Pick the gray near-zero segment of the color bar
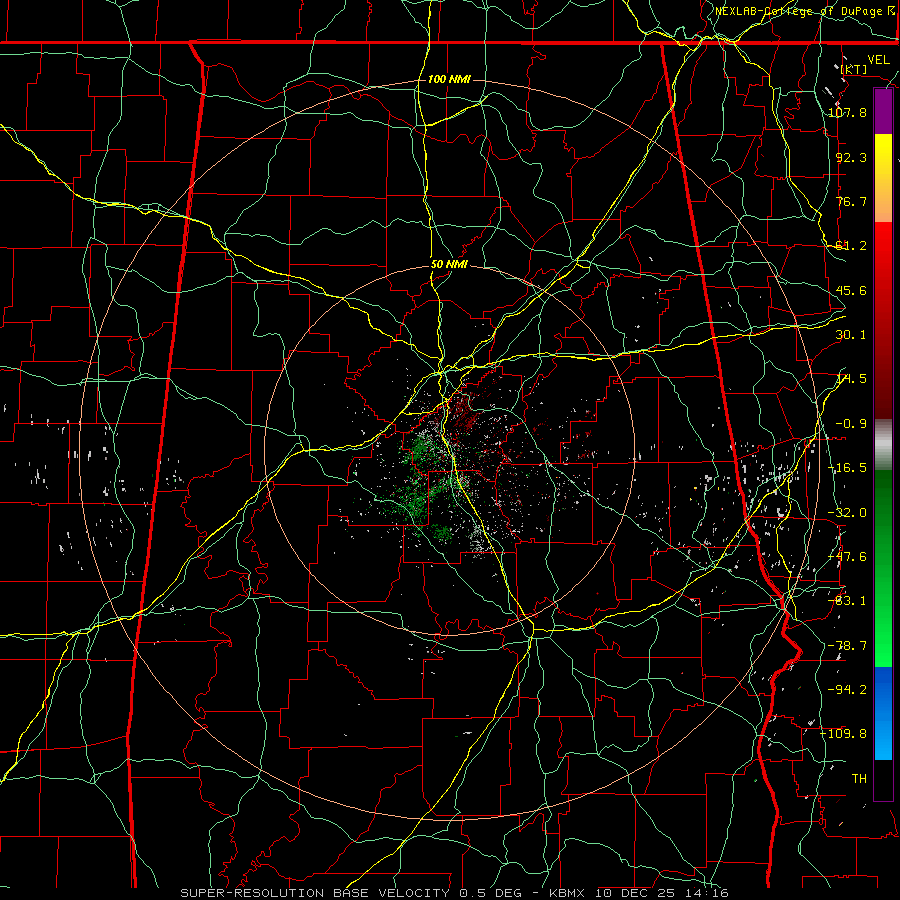 tap(883, 445)
